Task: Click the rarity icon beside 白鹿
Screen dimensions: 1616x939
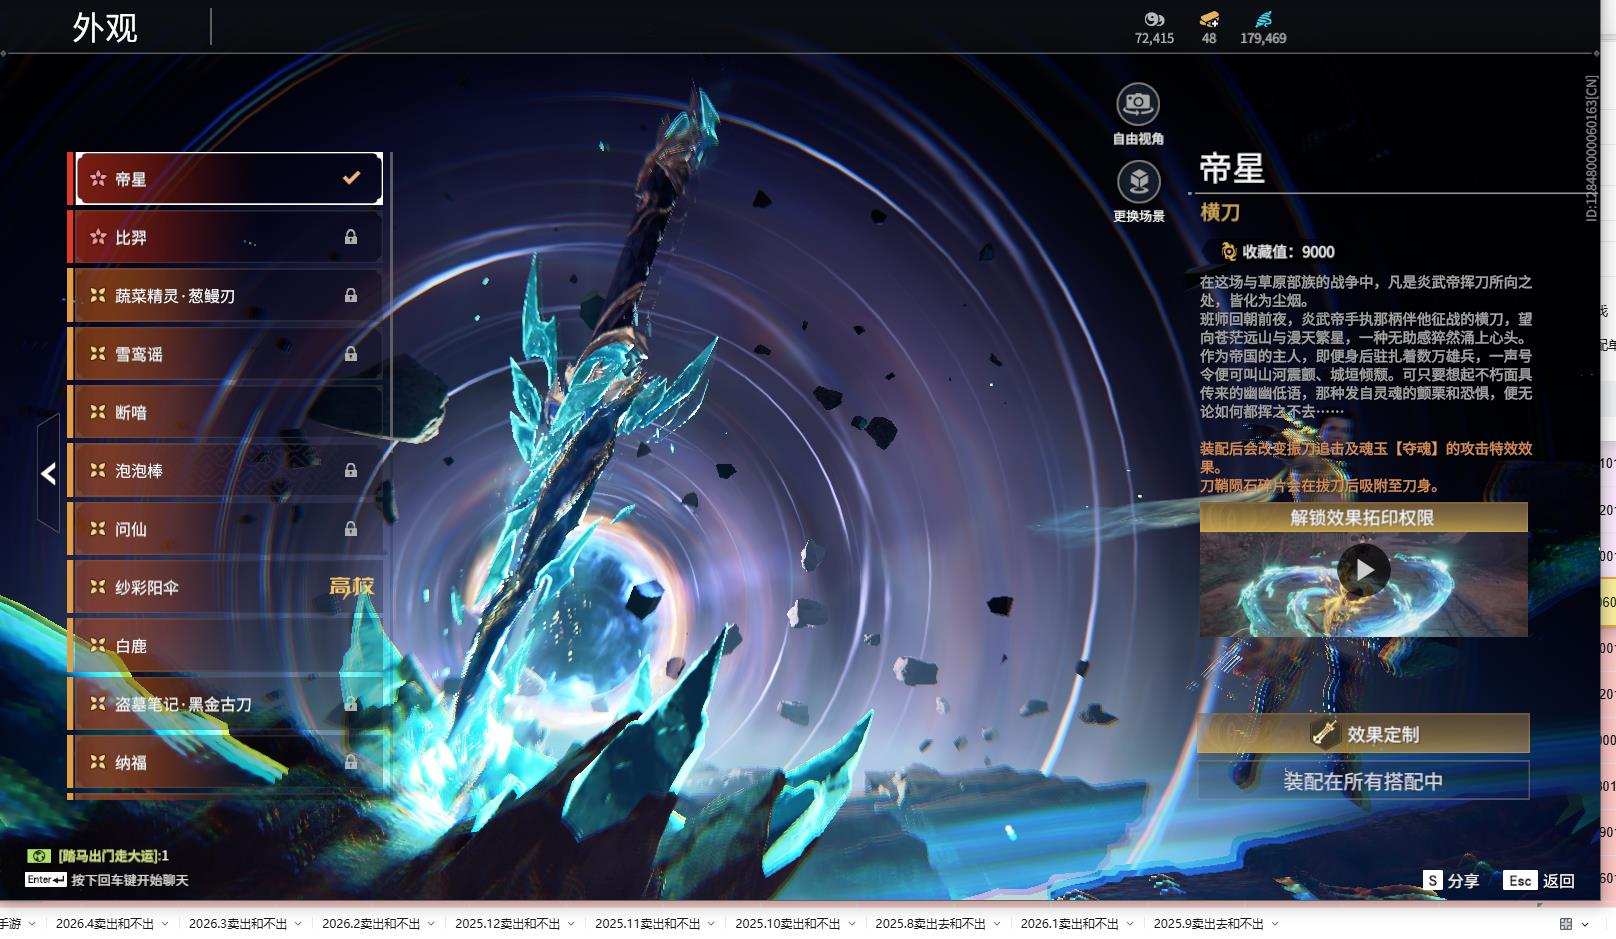Action: 98,645
